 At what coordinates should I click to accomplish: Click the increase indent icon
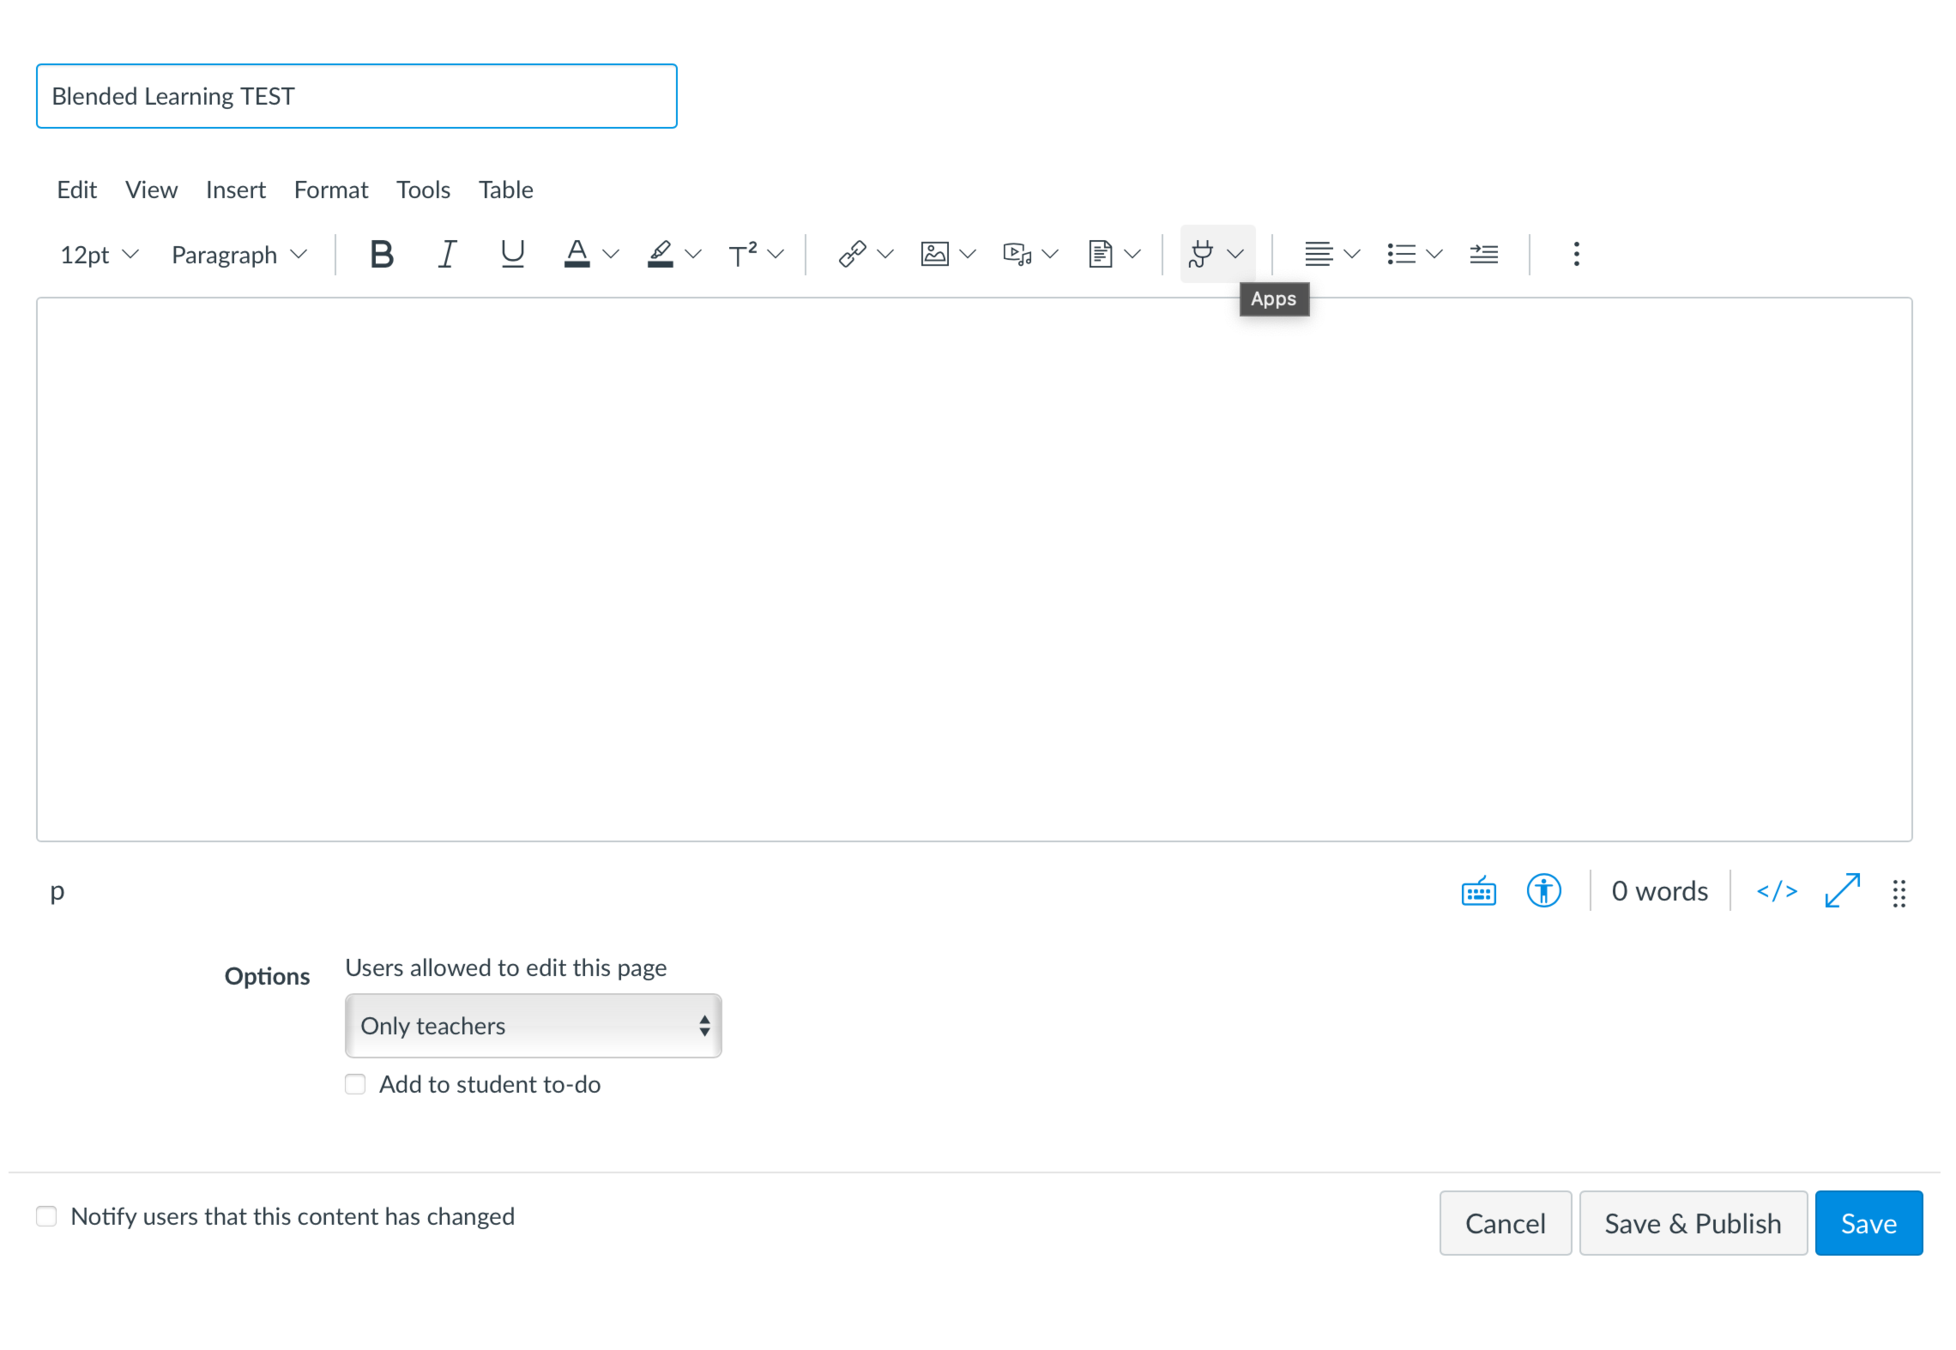(1483, 254)
